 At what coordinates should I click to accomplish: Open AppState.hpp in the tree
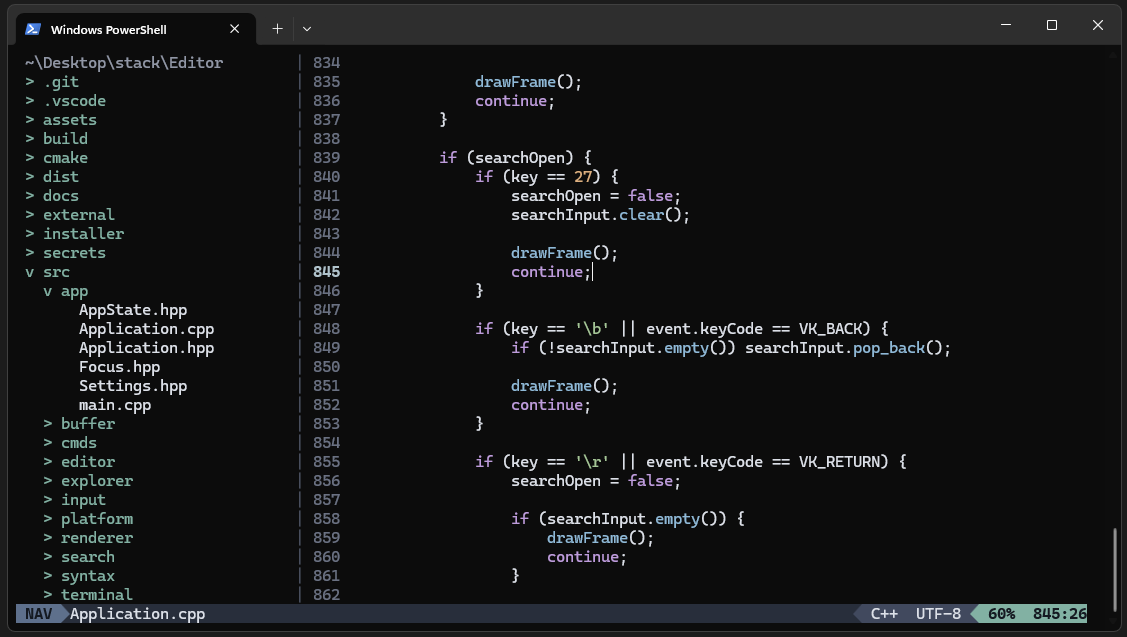tap(133, 310)
